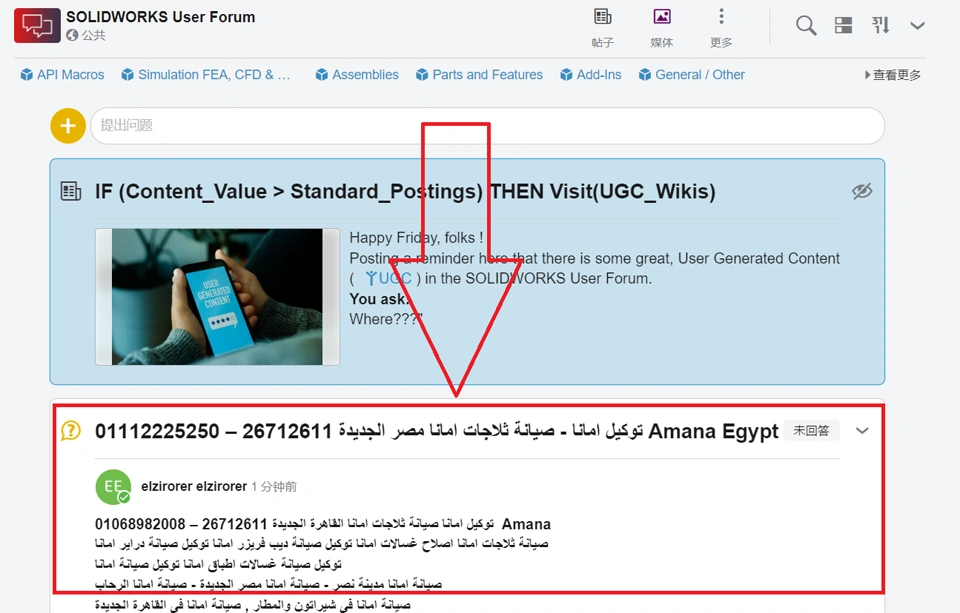Open Parts and Features category

[479, 75]
